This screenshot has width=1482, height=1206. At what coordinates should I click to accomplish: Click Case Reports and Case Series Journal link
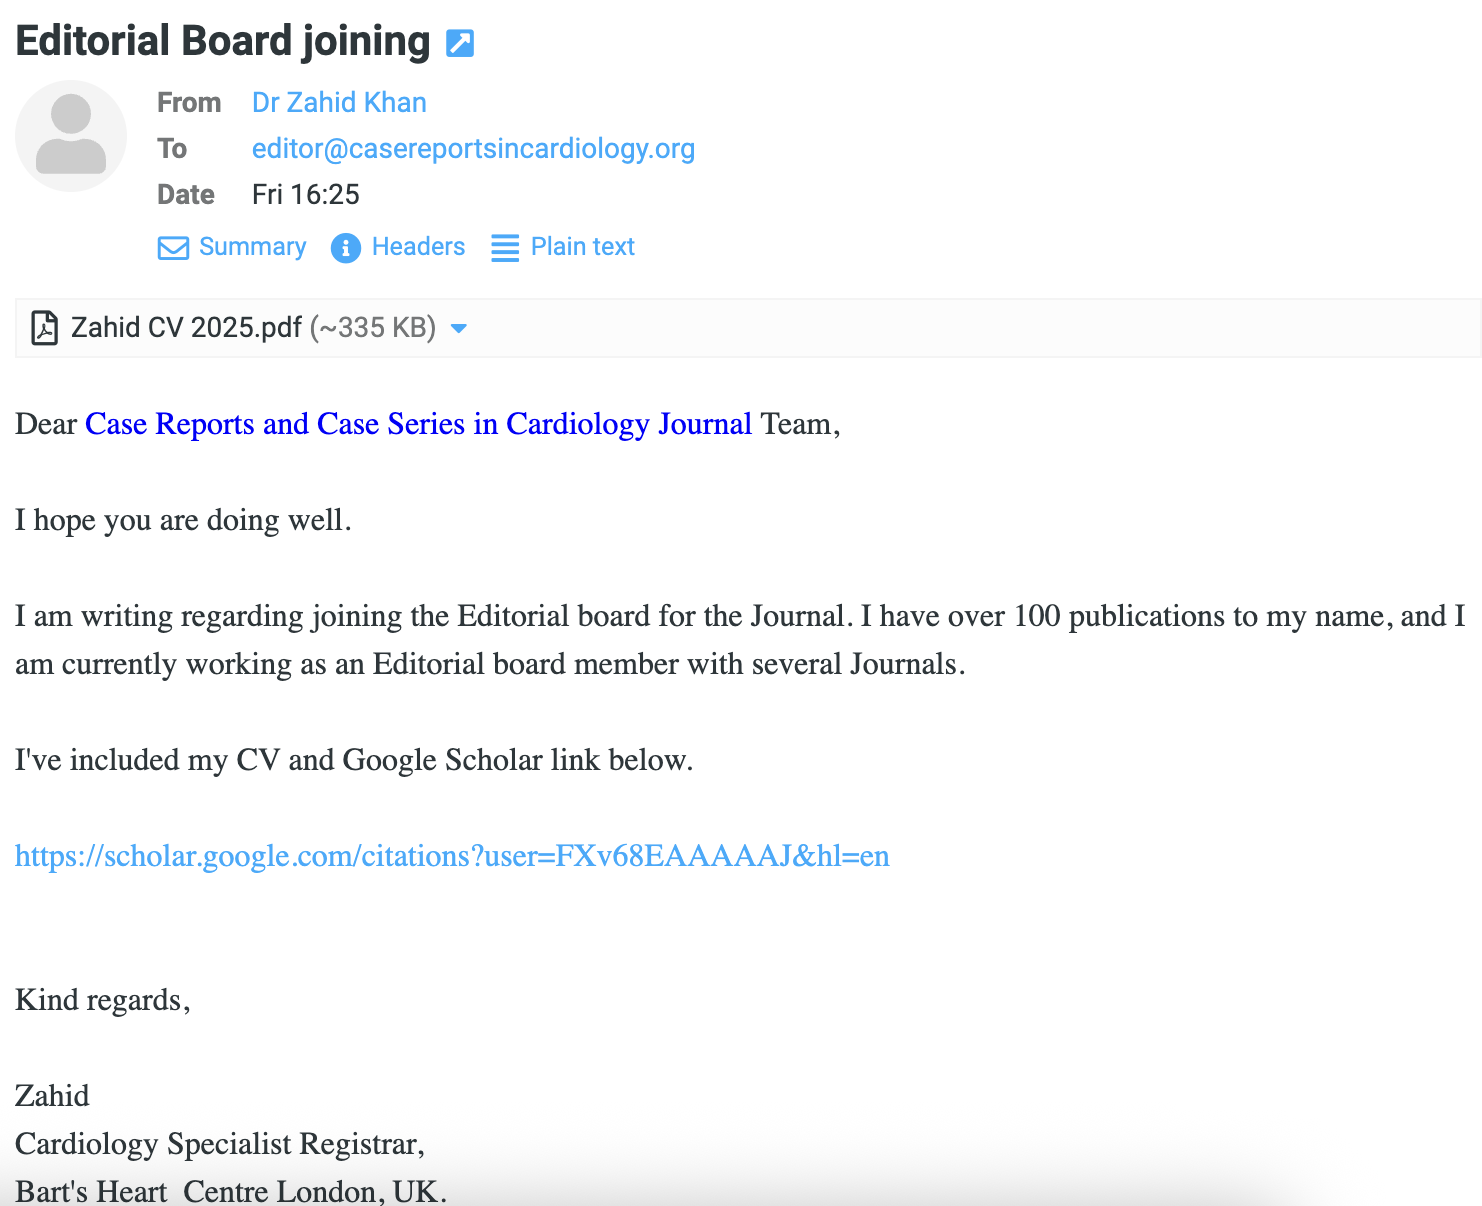pos(418,424)
